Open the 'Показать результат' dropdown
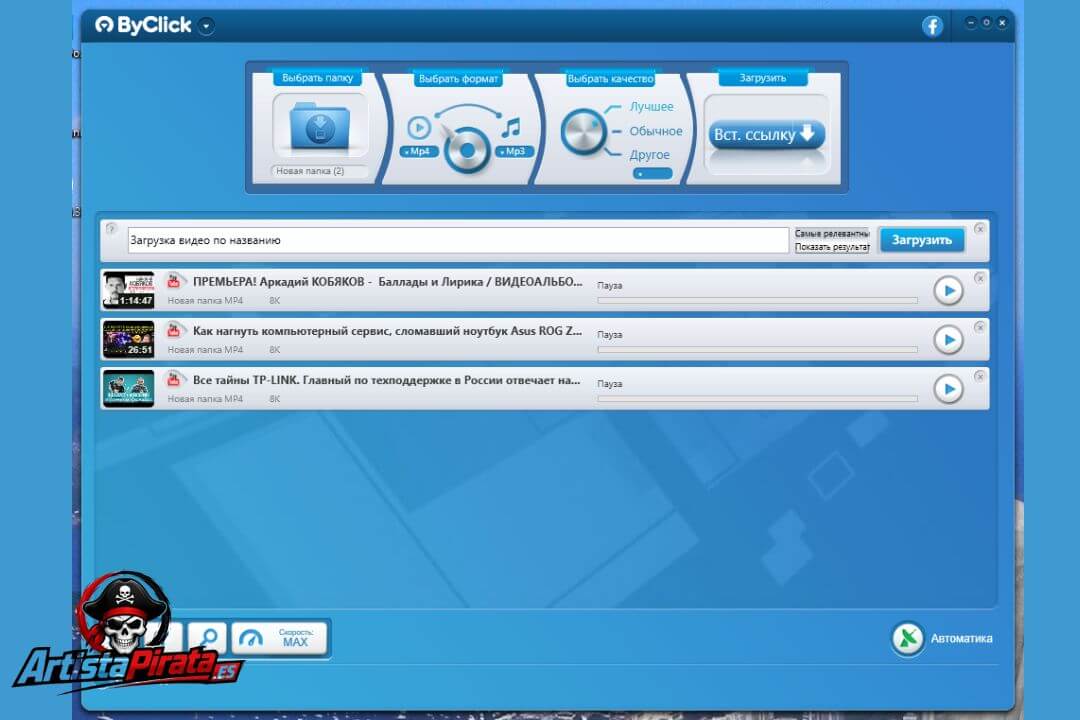 click(832, 247)
